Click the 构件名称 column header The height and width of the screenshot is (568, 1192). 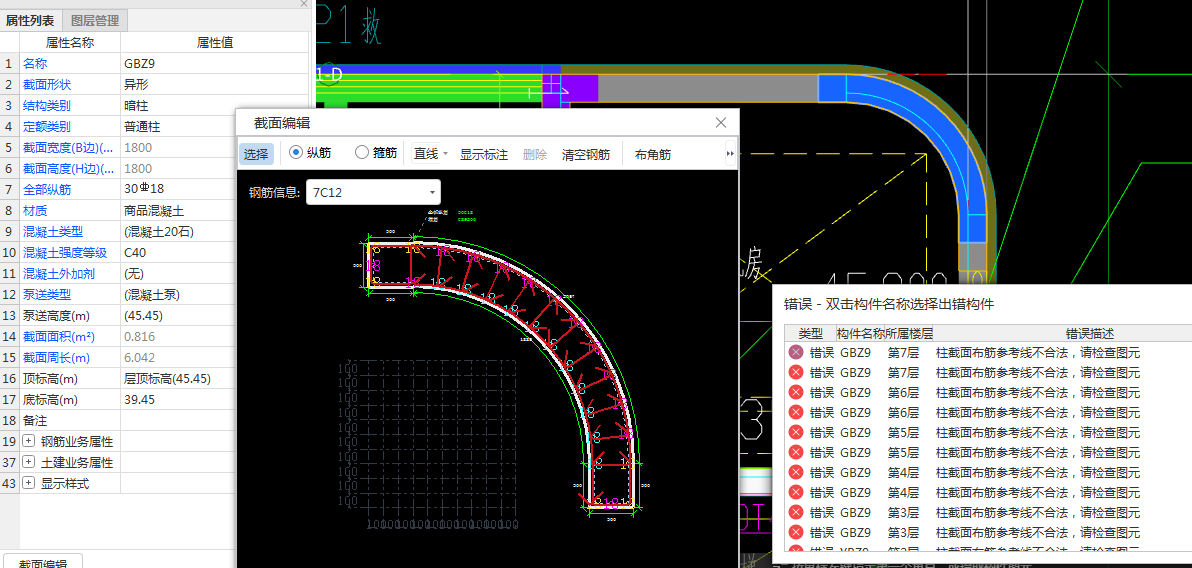click(x=861, y=333)
